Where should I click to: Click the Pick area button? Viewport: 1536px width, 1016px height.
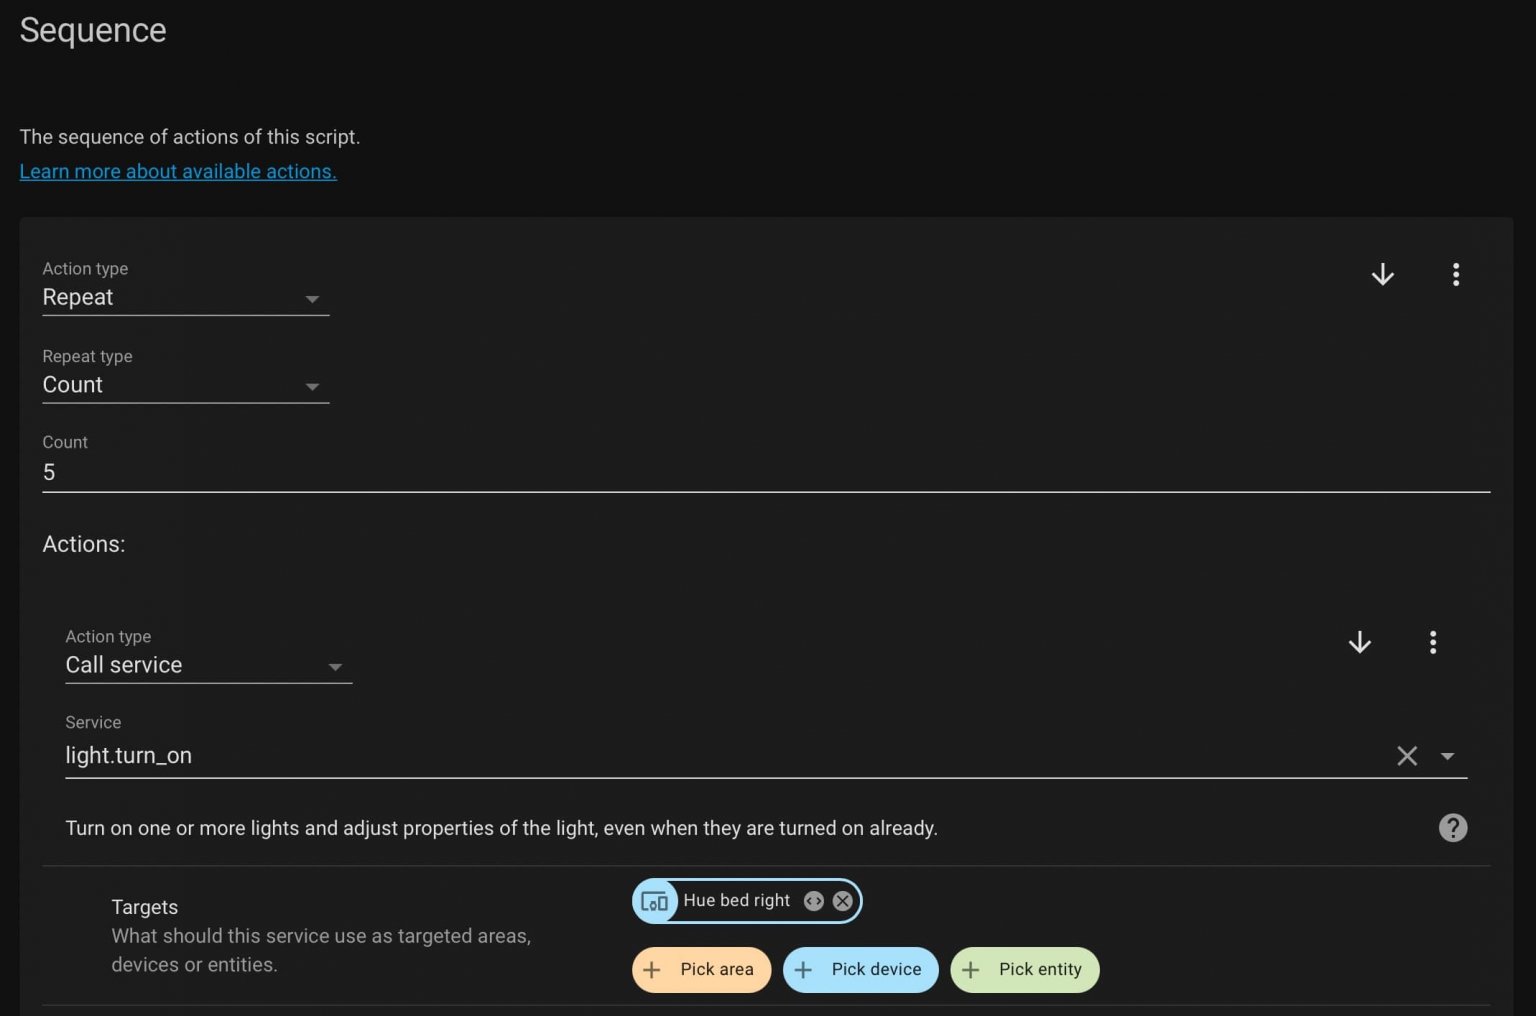click(x=701, y=970)
